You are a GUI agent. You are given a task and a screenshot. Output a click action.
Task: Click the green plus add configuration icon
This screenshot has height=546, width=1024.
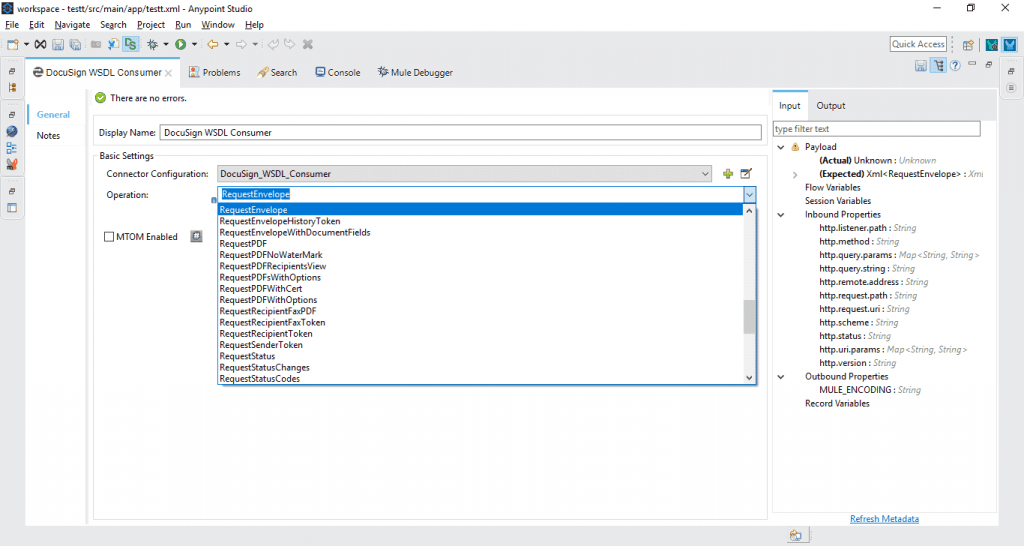pos(728,174)
